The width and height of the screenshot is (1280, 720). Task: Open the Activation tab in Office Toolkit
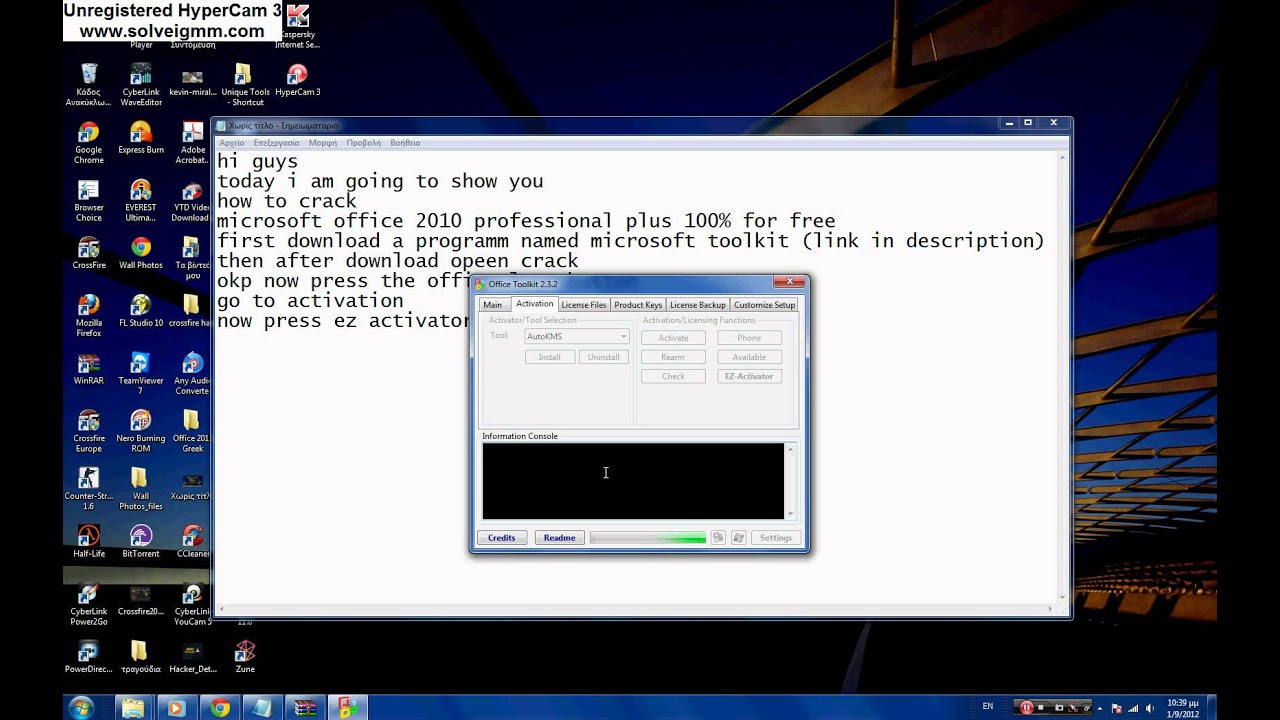pyautogui.click(x=534, y=304)
